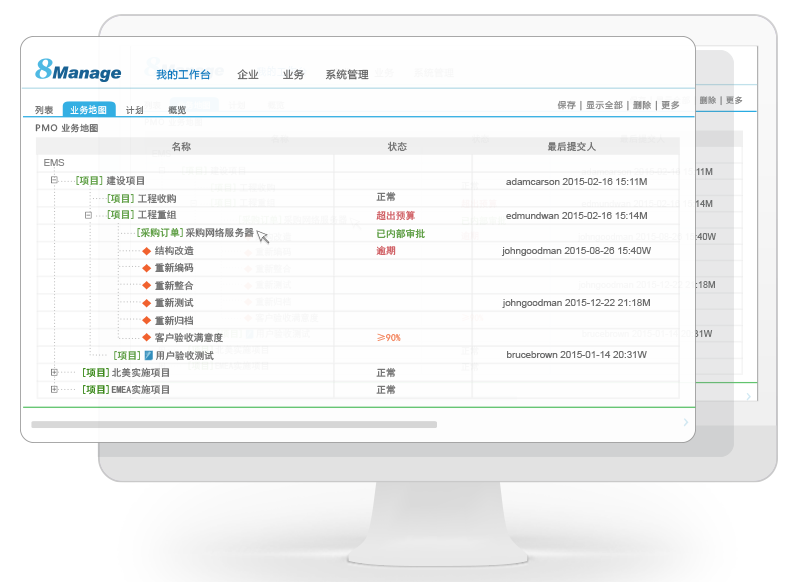Select 企业 in the top navigation
Image resolution: width=806 pixels, height=582 pixels.
click(x=247, y=74)
